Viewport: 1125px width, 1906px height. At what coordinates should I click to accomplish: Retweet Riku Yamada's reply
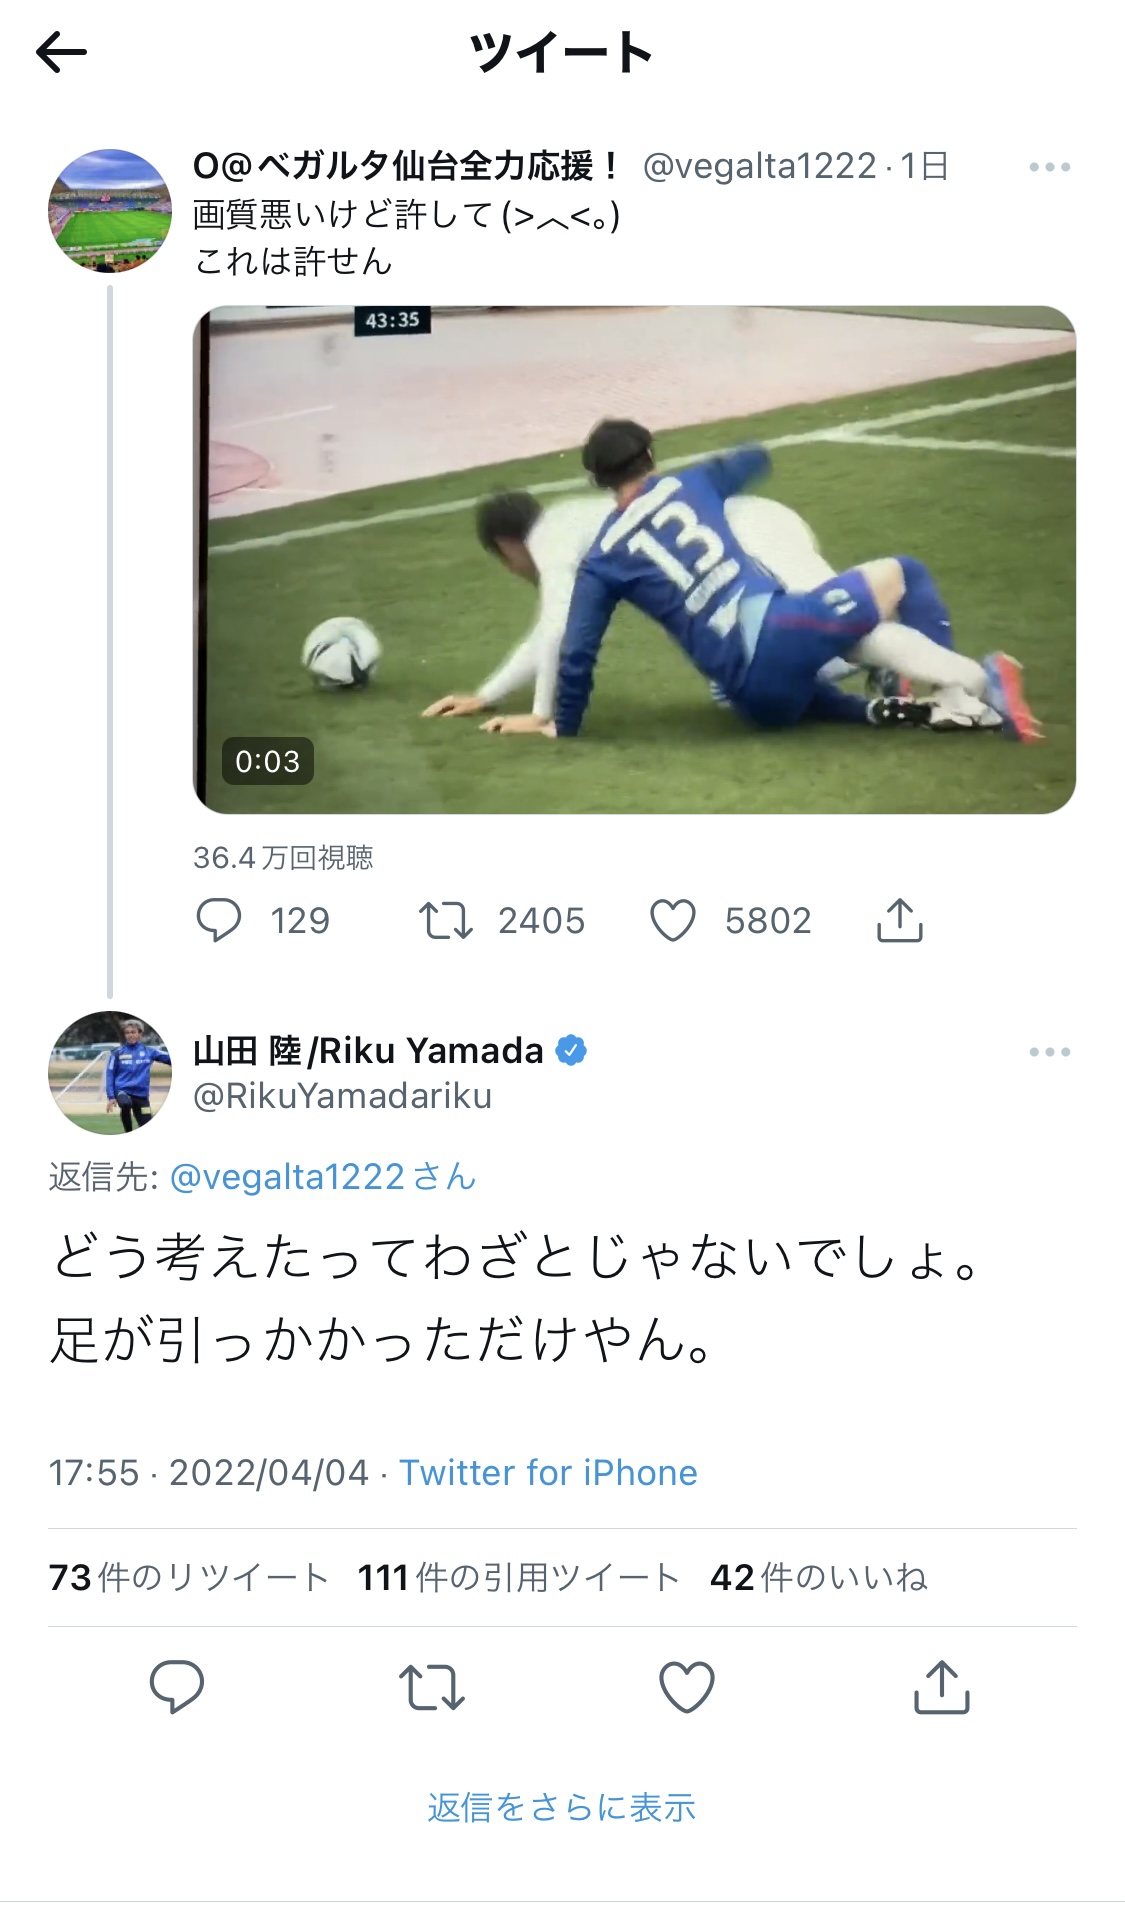[432, 1687]
